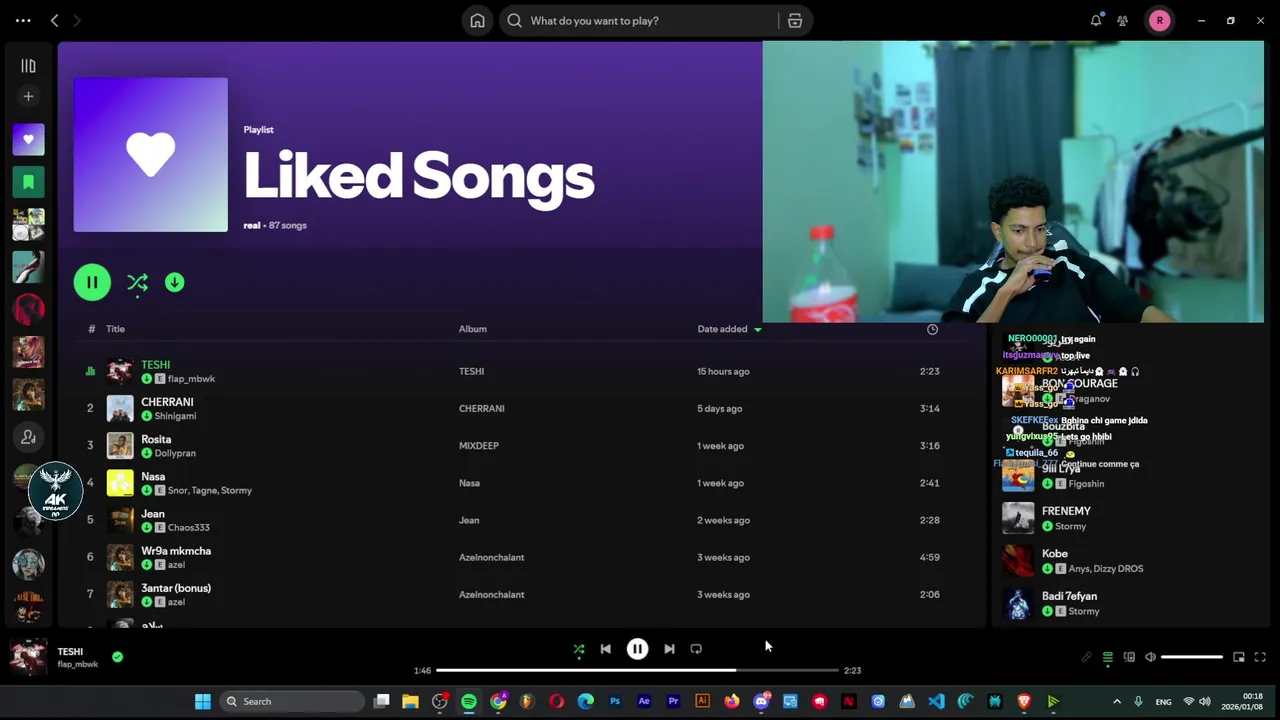Sort by the Title column header

[116, 329]
